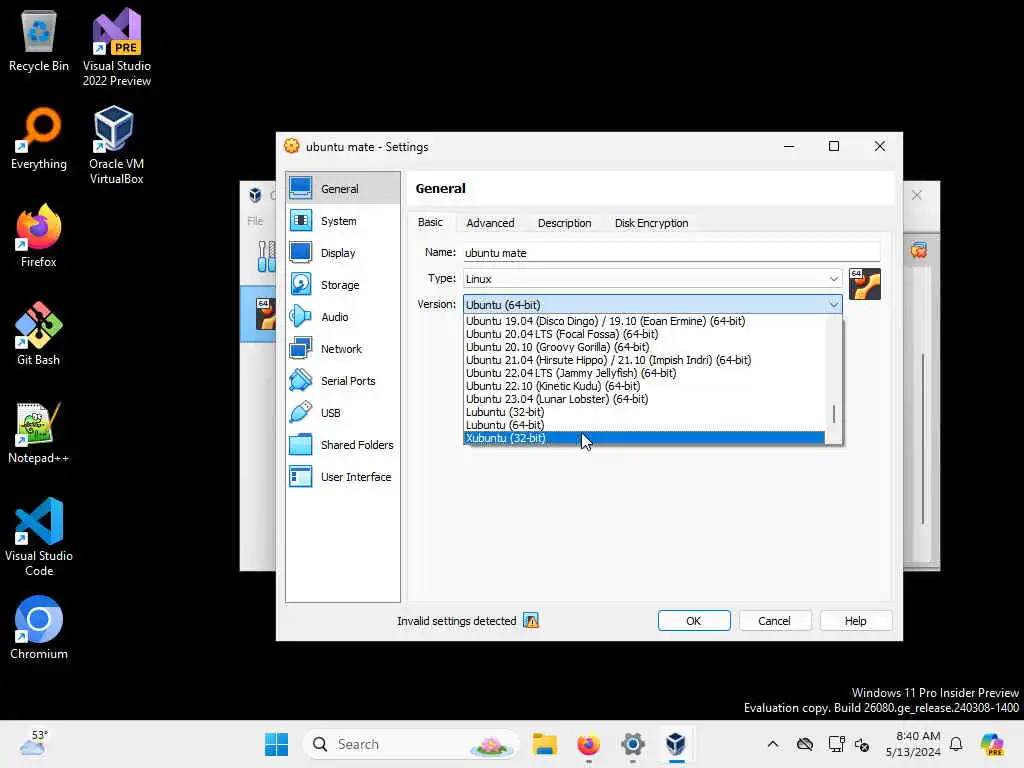Select the Oracle VM VirtualBox desktop shortcut
Image resolution: width=1024 pixels, height=768 pixels.
click(x=116, y=145)
